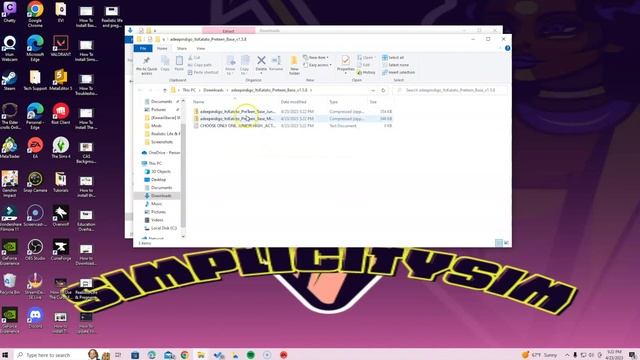Select Local Disk (C:) in navigation pane
Screen dimensions: 640x360
[160, 228]
